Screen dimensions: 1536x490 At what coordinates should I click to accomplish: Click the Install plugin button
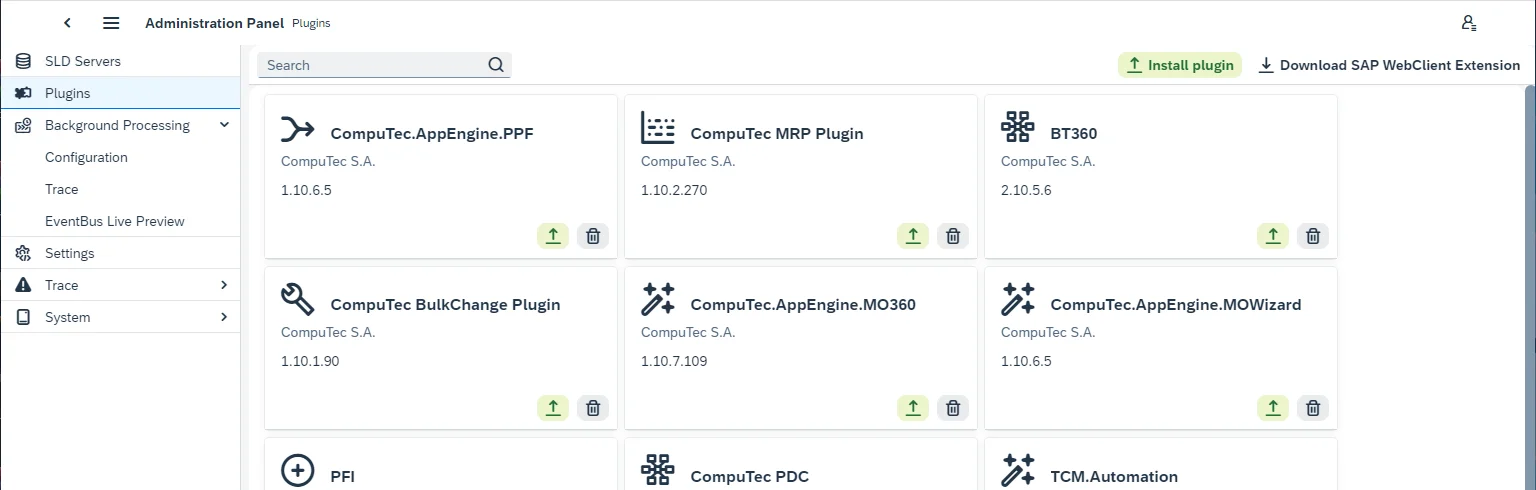[x=1179, y=65]
